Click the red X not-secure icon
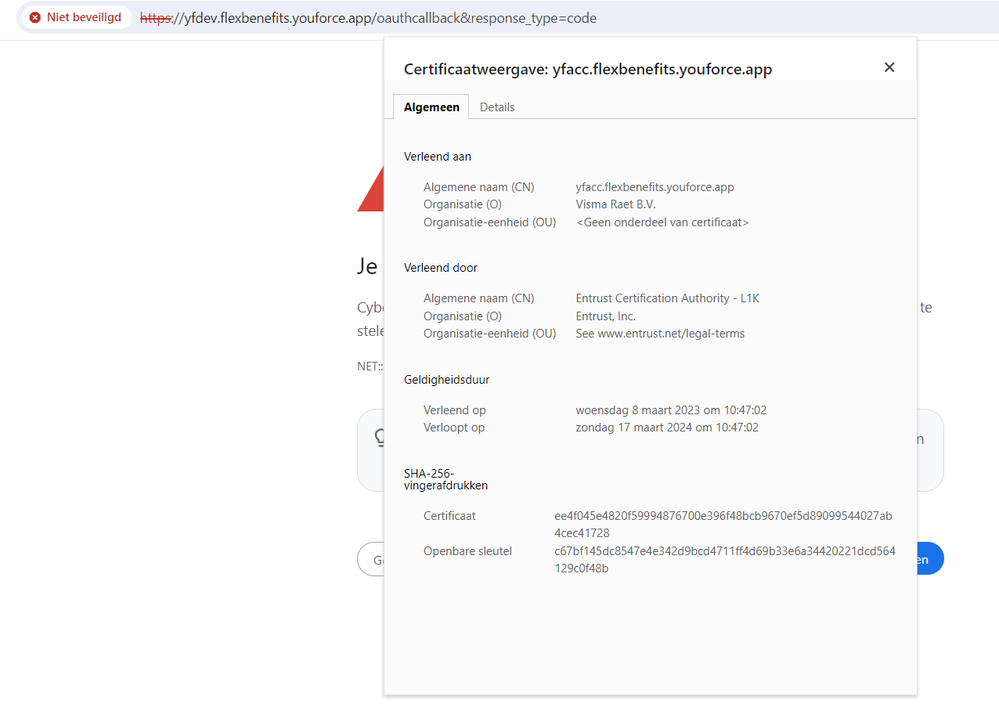 pos(35,18)
